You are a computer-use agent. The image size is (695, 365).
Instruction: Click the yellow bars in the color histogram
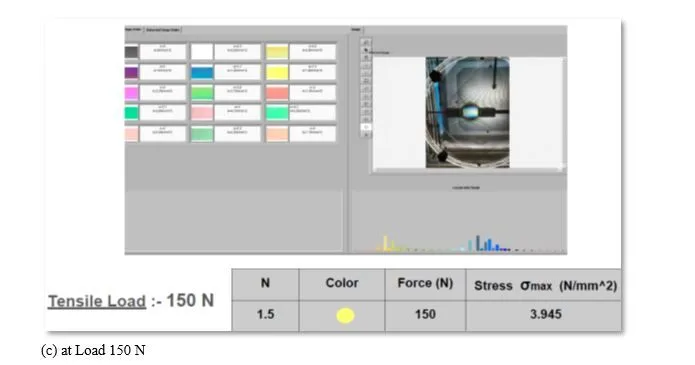[389, 243]
